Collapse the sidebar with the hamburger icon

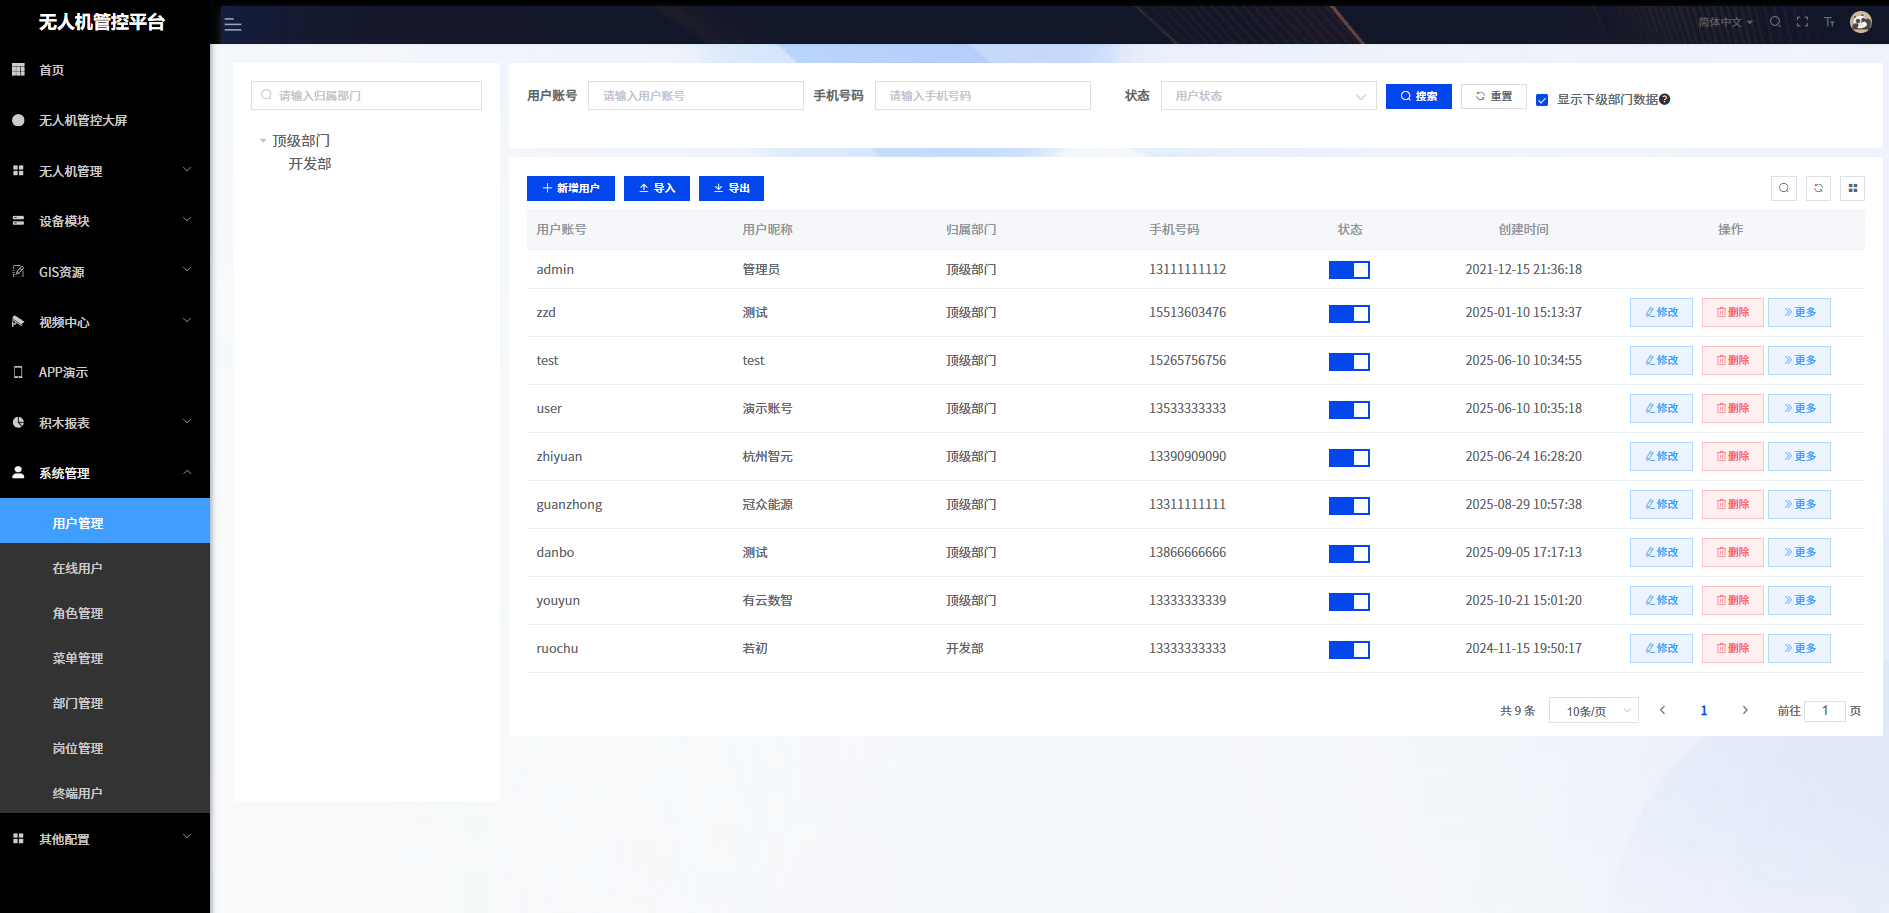tap(233, 25)
